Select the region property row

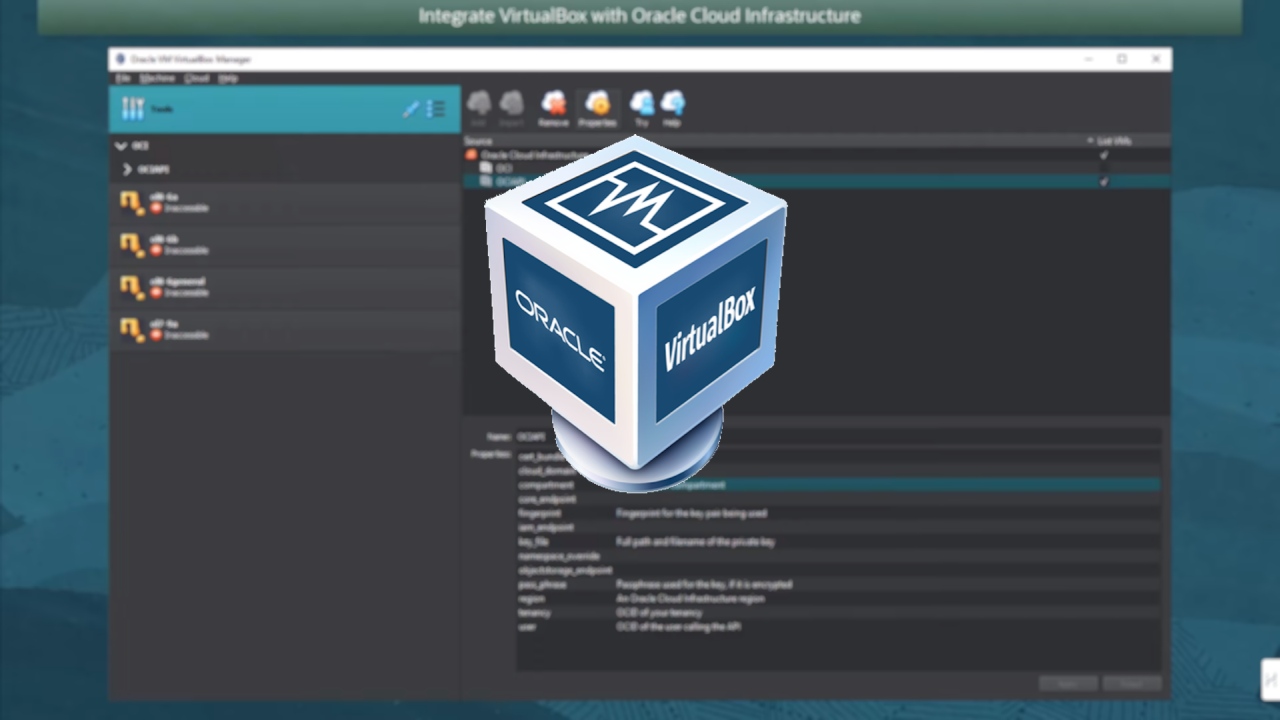[x=838, y=598]
